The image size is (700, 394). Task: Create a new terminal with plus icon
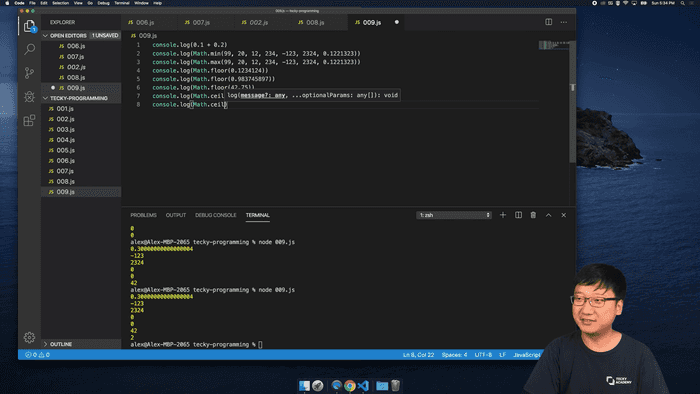point(503,215)
